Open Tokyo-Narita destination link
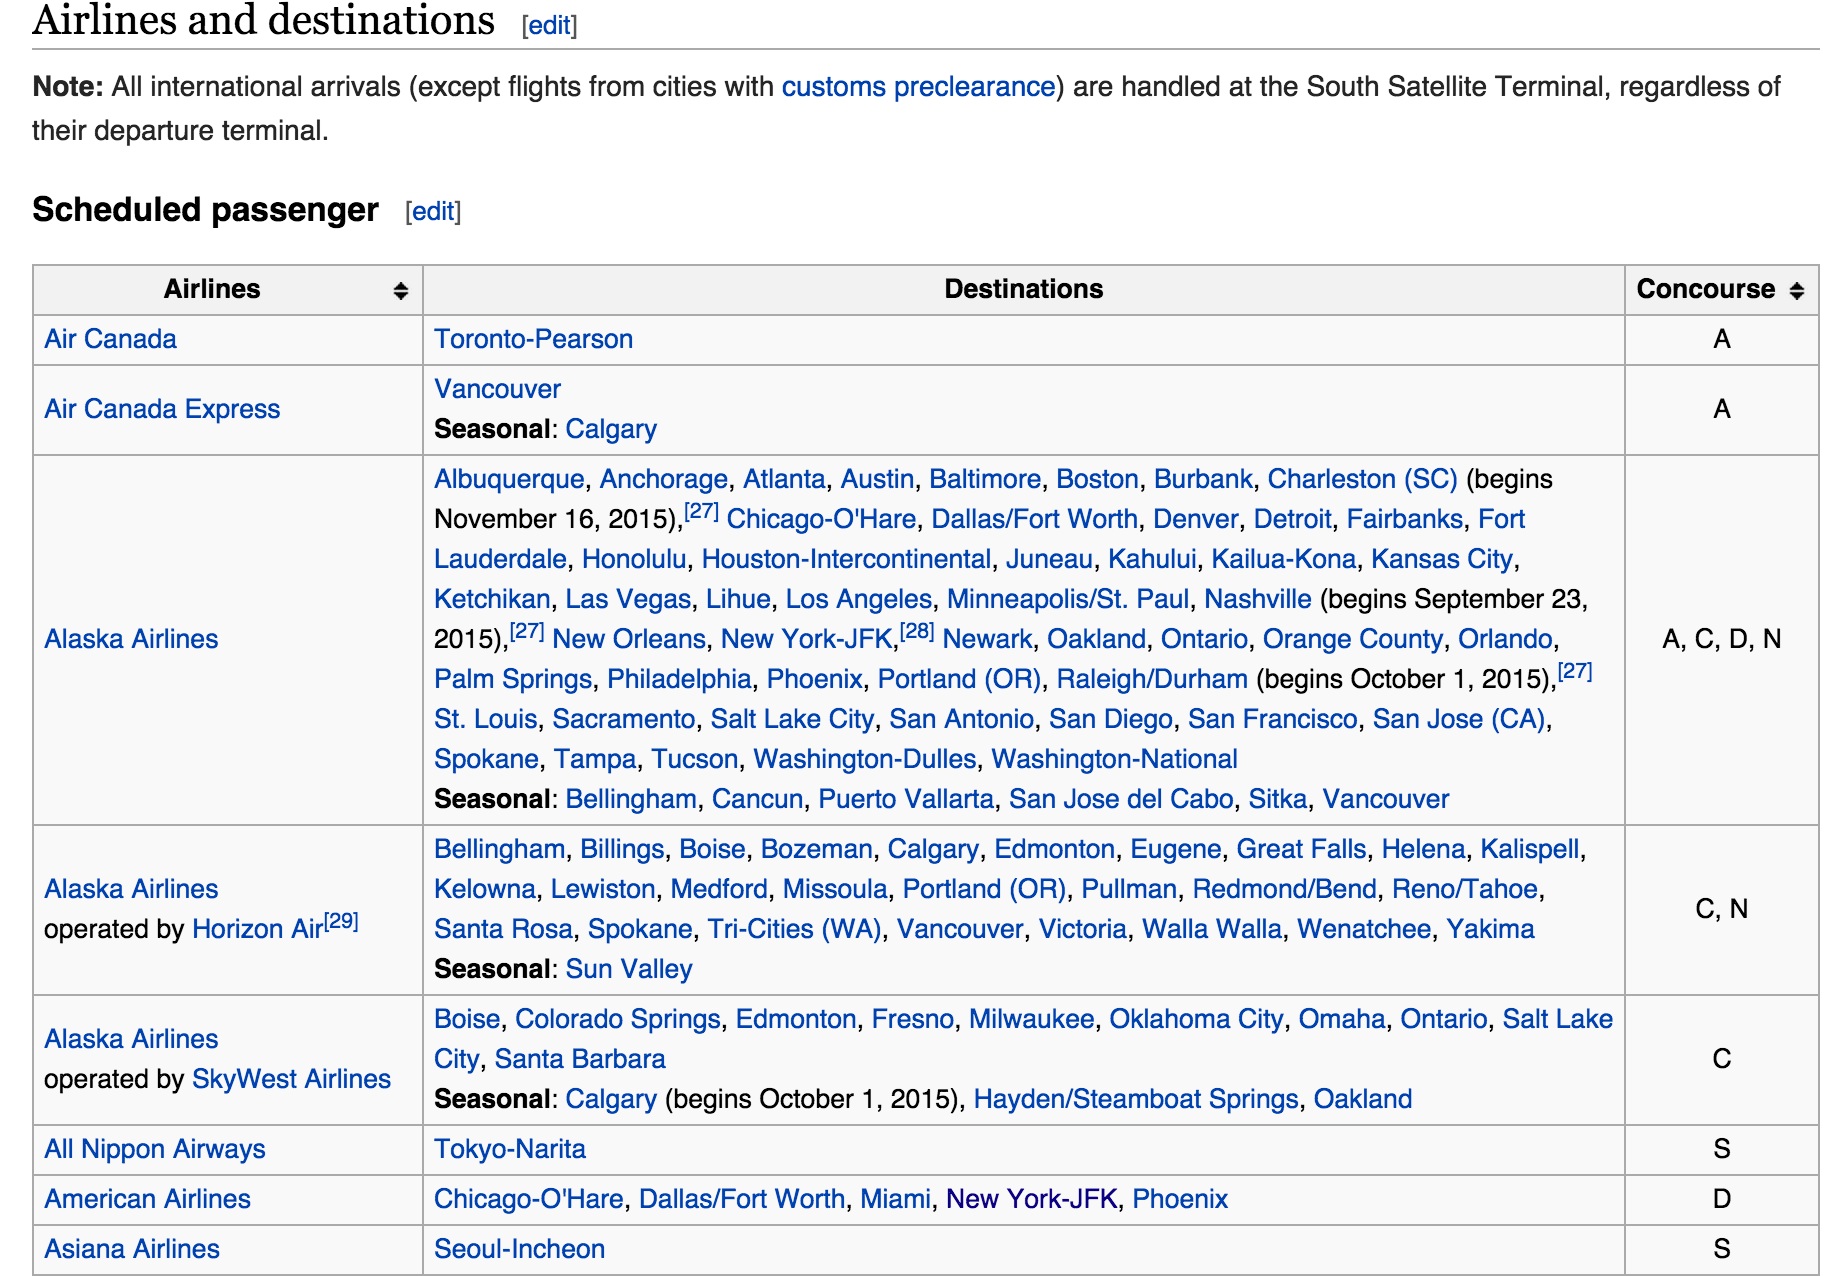This screenshot has height=1276, width=1826. 510,1149
